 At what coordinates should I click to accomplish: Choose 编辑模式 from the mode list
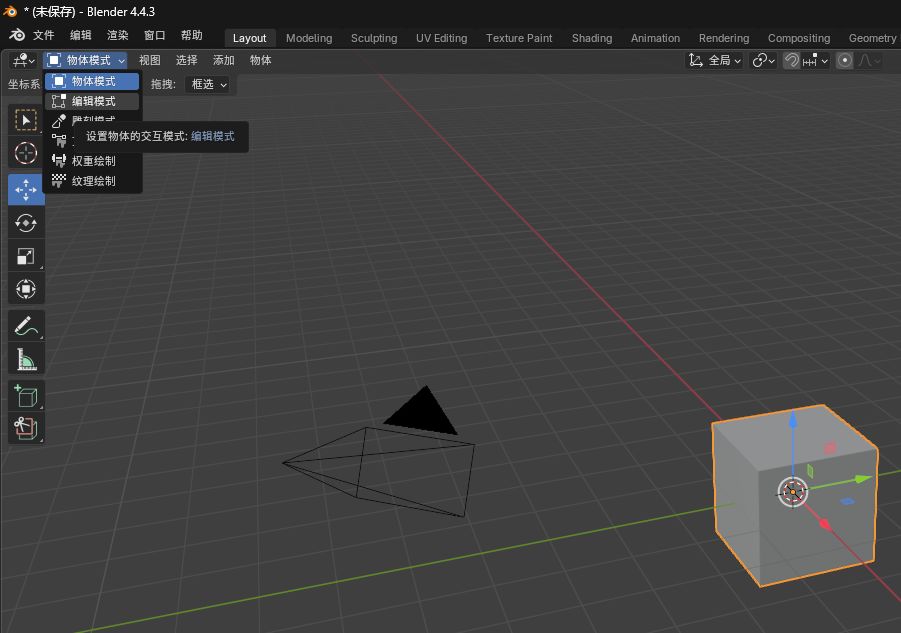[x=93, y=101]
